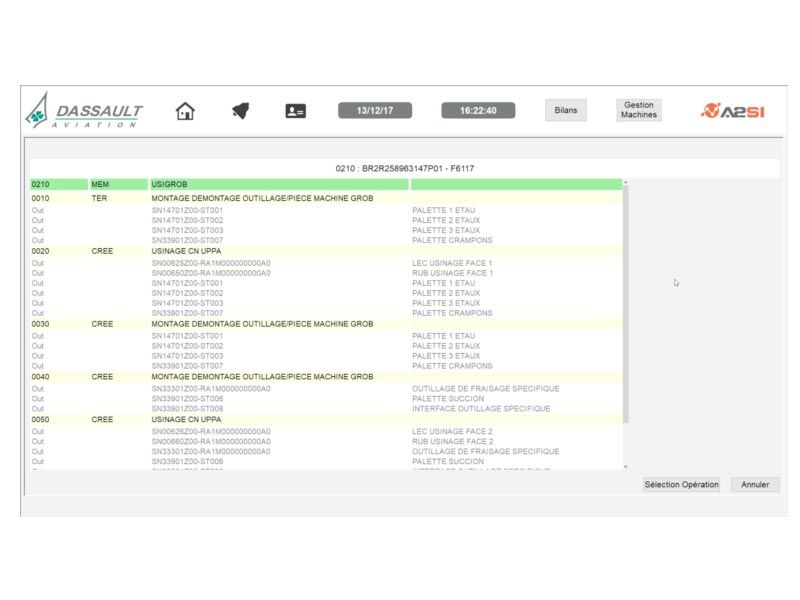Select operation 0050 USINAGE CN UPPA row
Image resolution: width=800 pixels, height=600 pixels.
click(325, 420)
